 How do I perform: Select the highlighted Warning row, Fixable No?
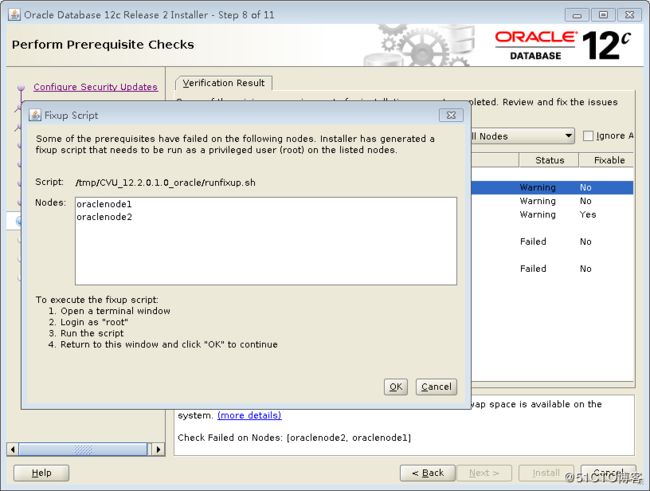click(x=552, y=187)
